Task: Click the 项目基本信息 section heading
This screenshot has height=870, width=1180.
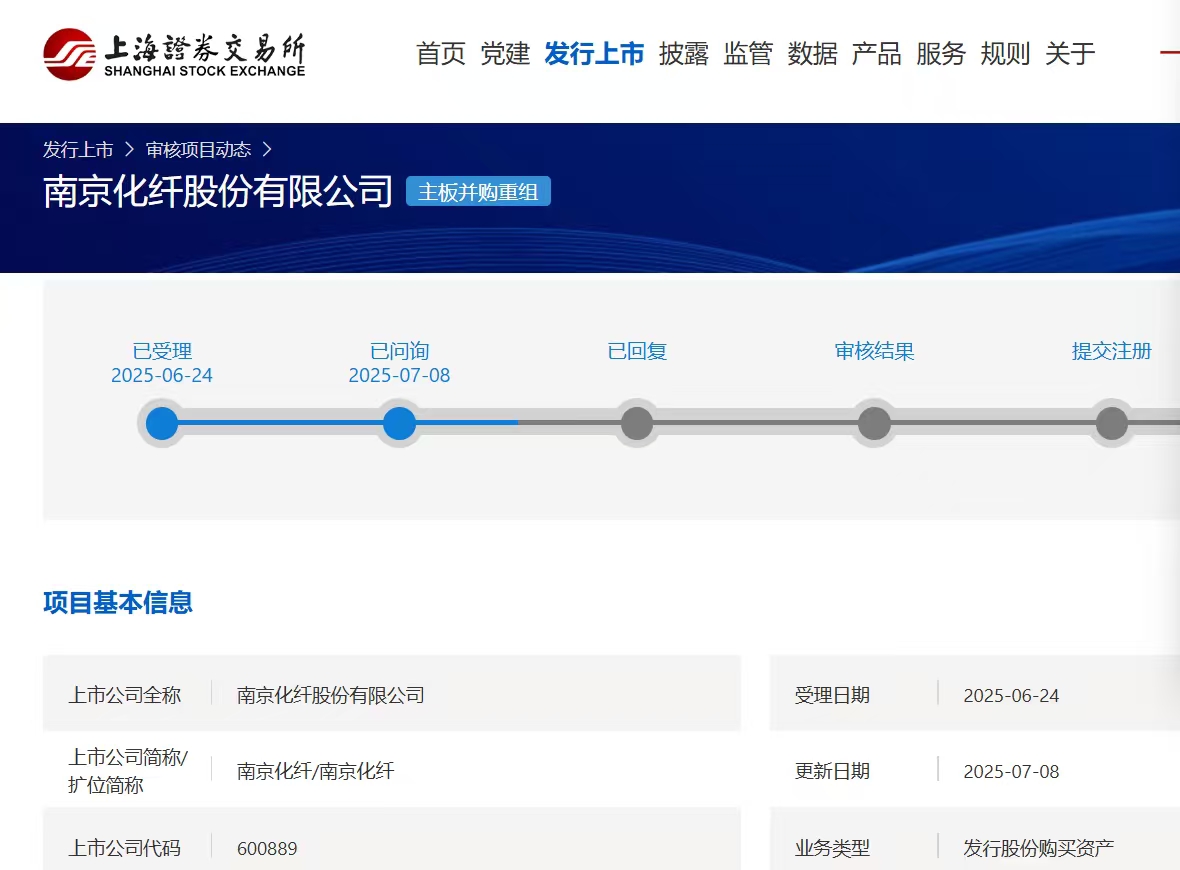Action: click(118, 603)
